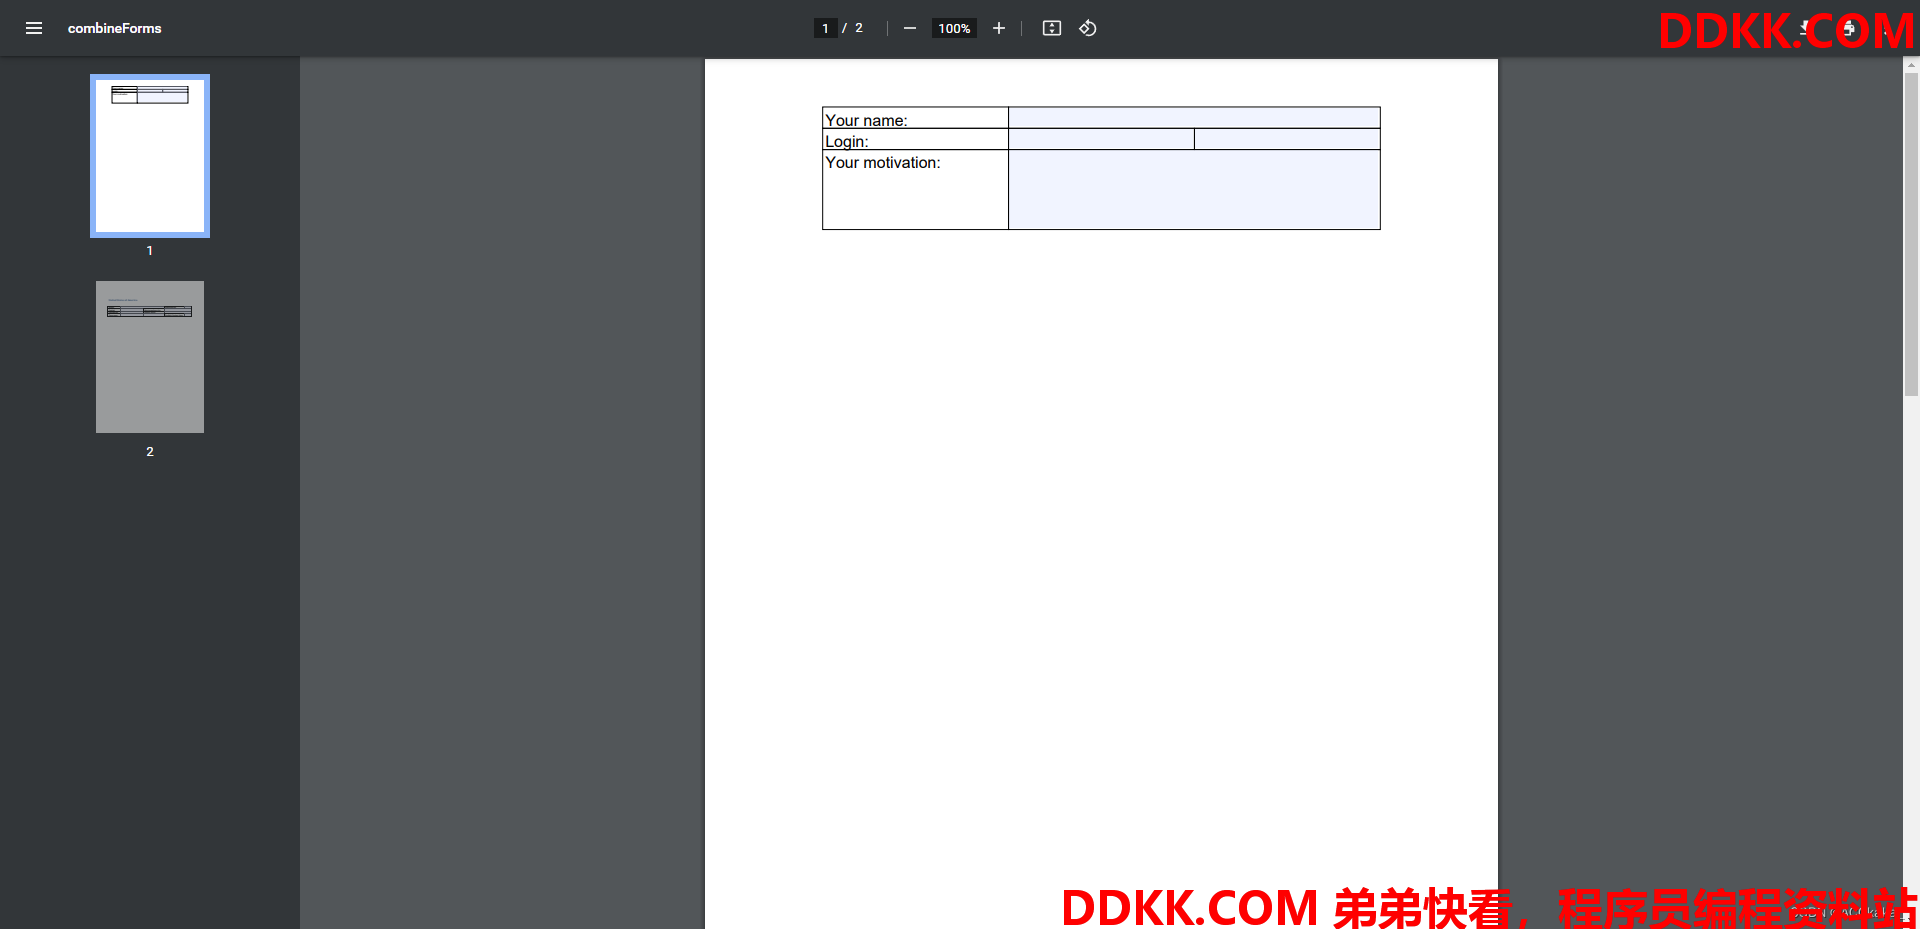Click the 100% zoom level field

[x=954, y=28]
